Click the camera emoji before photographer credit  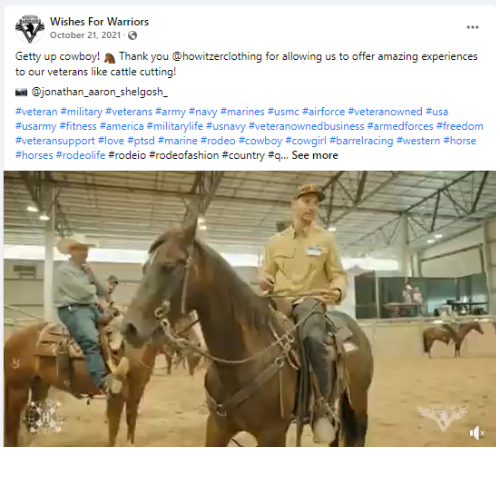[21, 92]
